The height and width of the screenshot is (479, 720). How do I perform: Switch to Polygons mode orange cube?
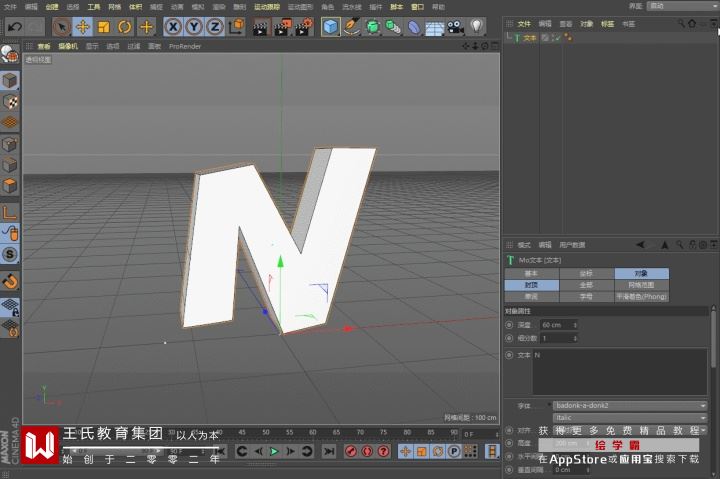point(10,186)
